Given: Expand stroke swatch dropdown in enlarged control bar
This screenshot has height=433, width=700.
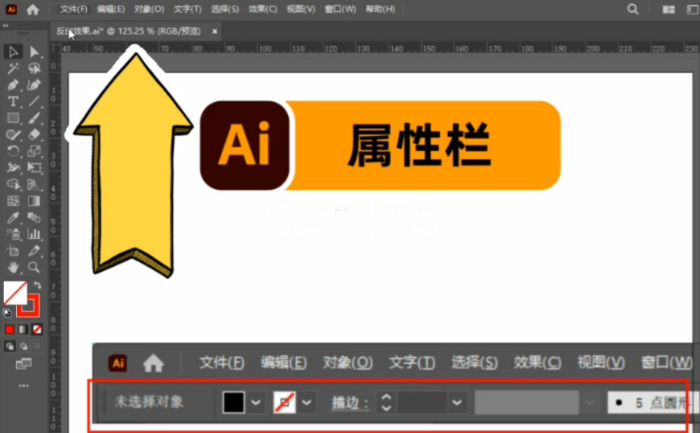Looking at the screenshot, I should [306, 403].
